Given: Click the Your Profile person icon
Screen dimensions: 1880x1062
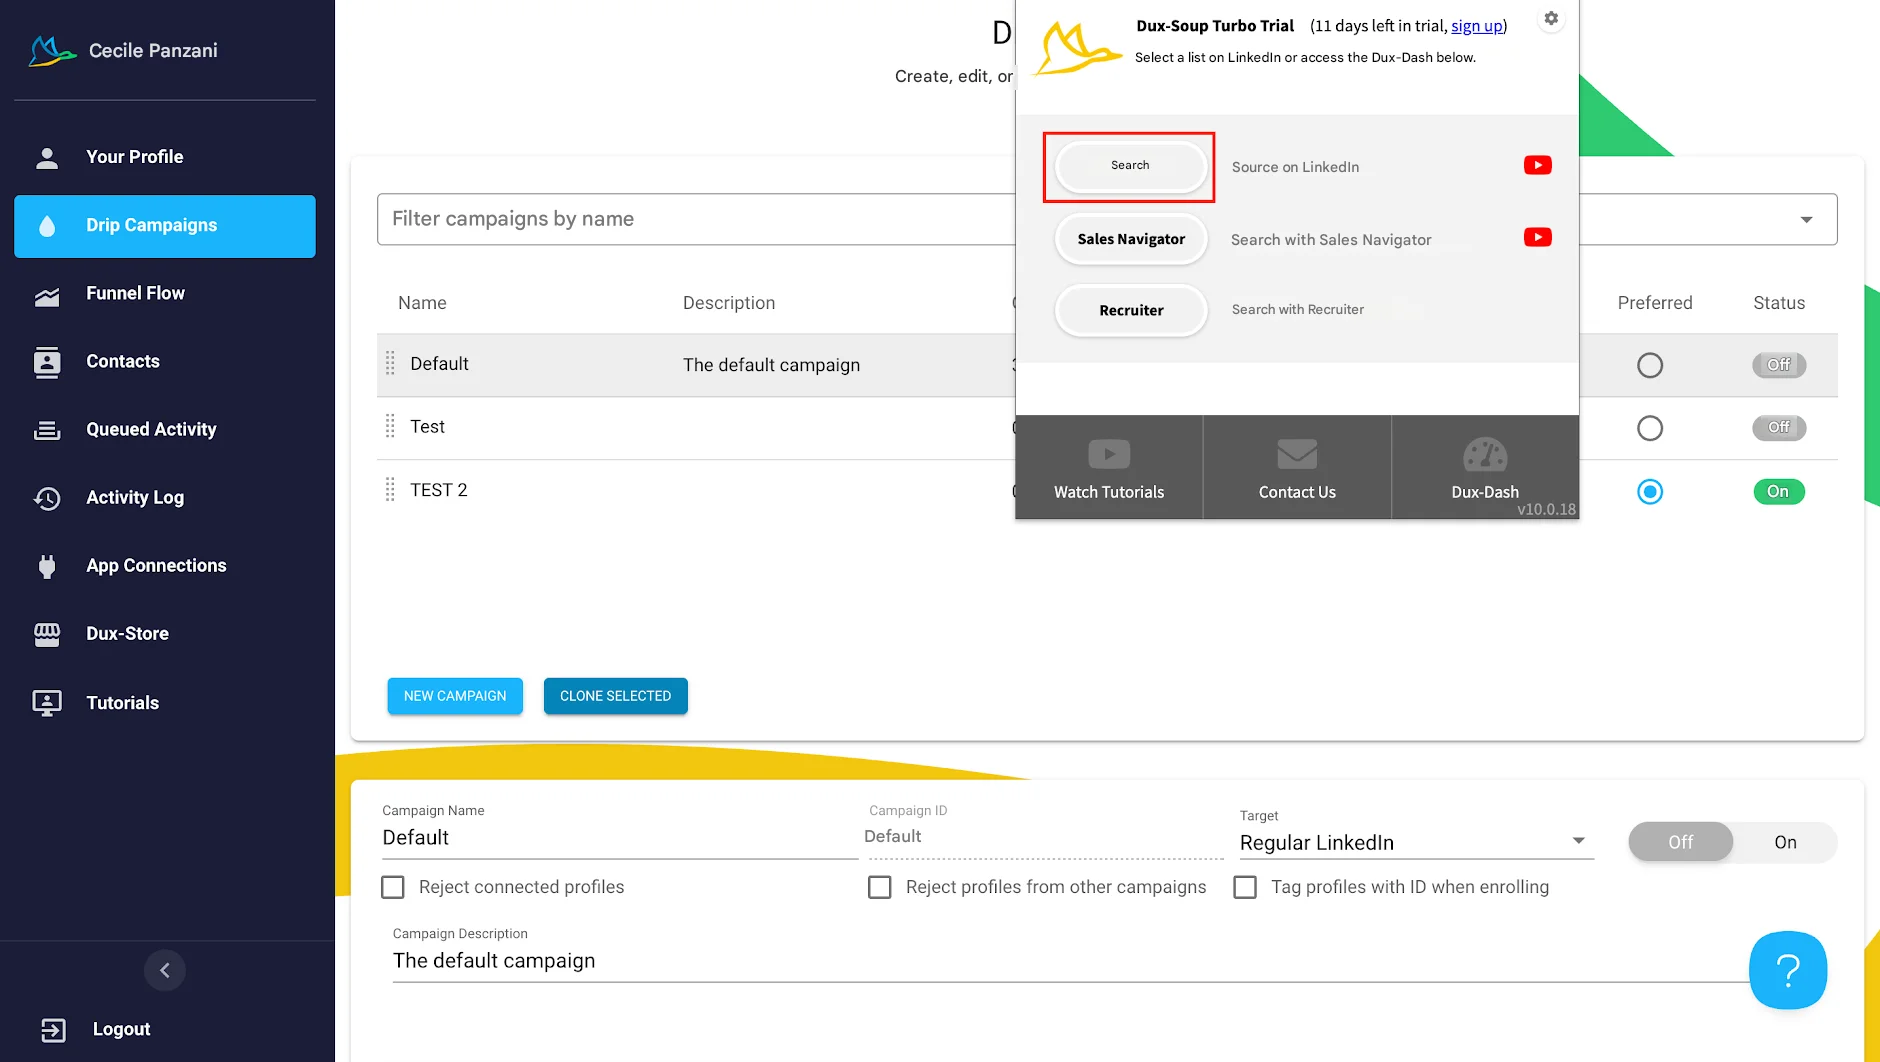Looking at the screenshot, I should pyautogui.click(x=47, y=158).
